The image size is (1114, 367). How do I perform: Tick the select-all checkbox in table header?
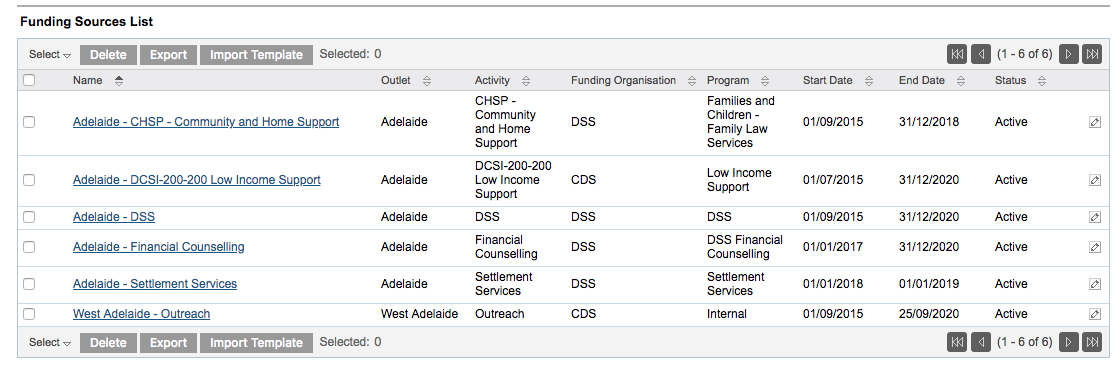coord(29,80)
